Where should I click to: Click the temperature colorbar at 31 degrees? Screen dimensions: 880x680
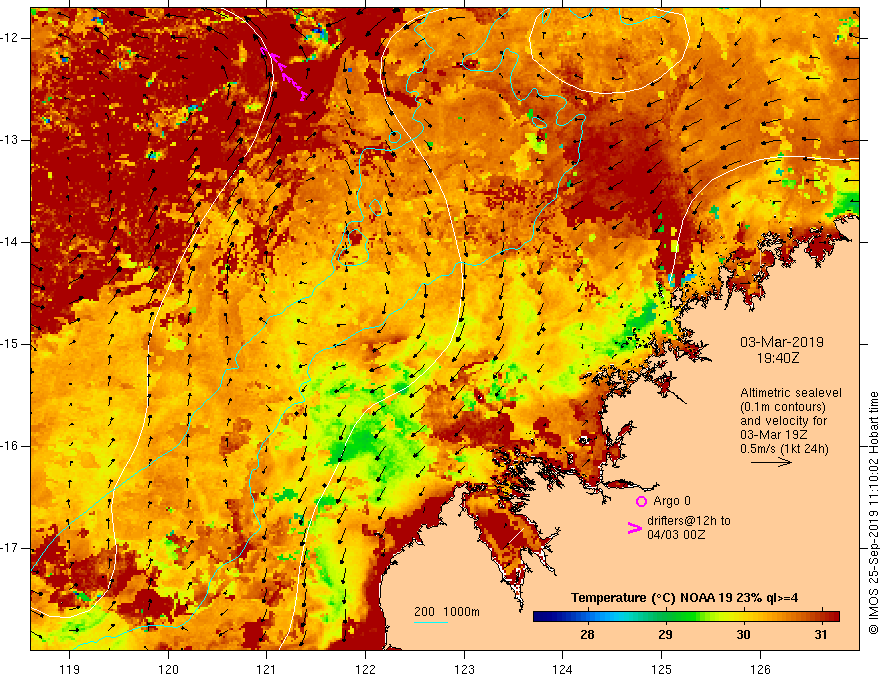(821, 617)
